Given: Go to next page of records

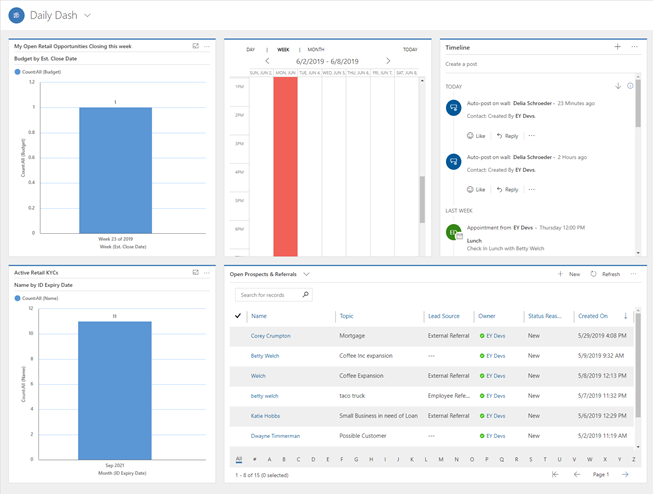Looking at the screenshot, I should click(x=625, y=474).
